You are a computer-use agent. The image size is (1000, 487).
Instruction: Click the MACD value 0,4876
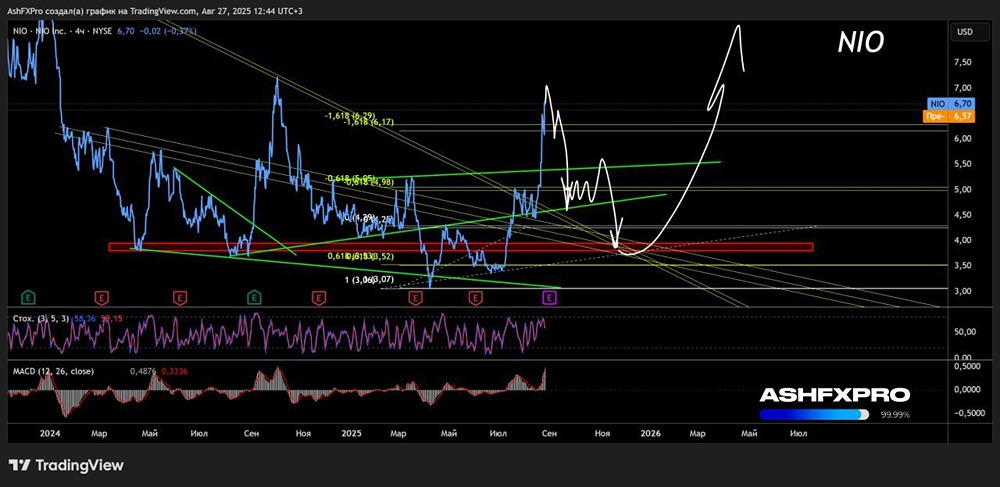click(x=142, y=371)
